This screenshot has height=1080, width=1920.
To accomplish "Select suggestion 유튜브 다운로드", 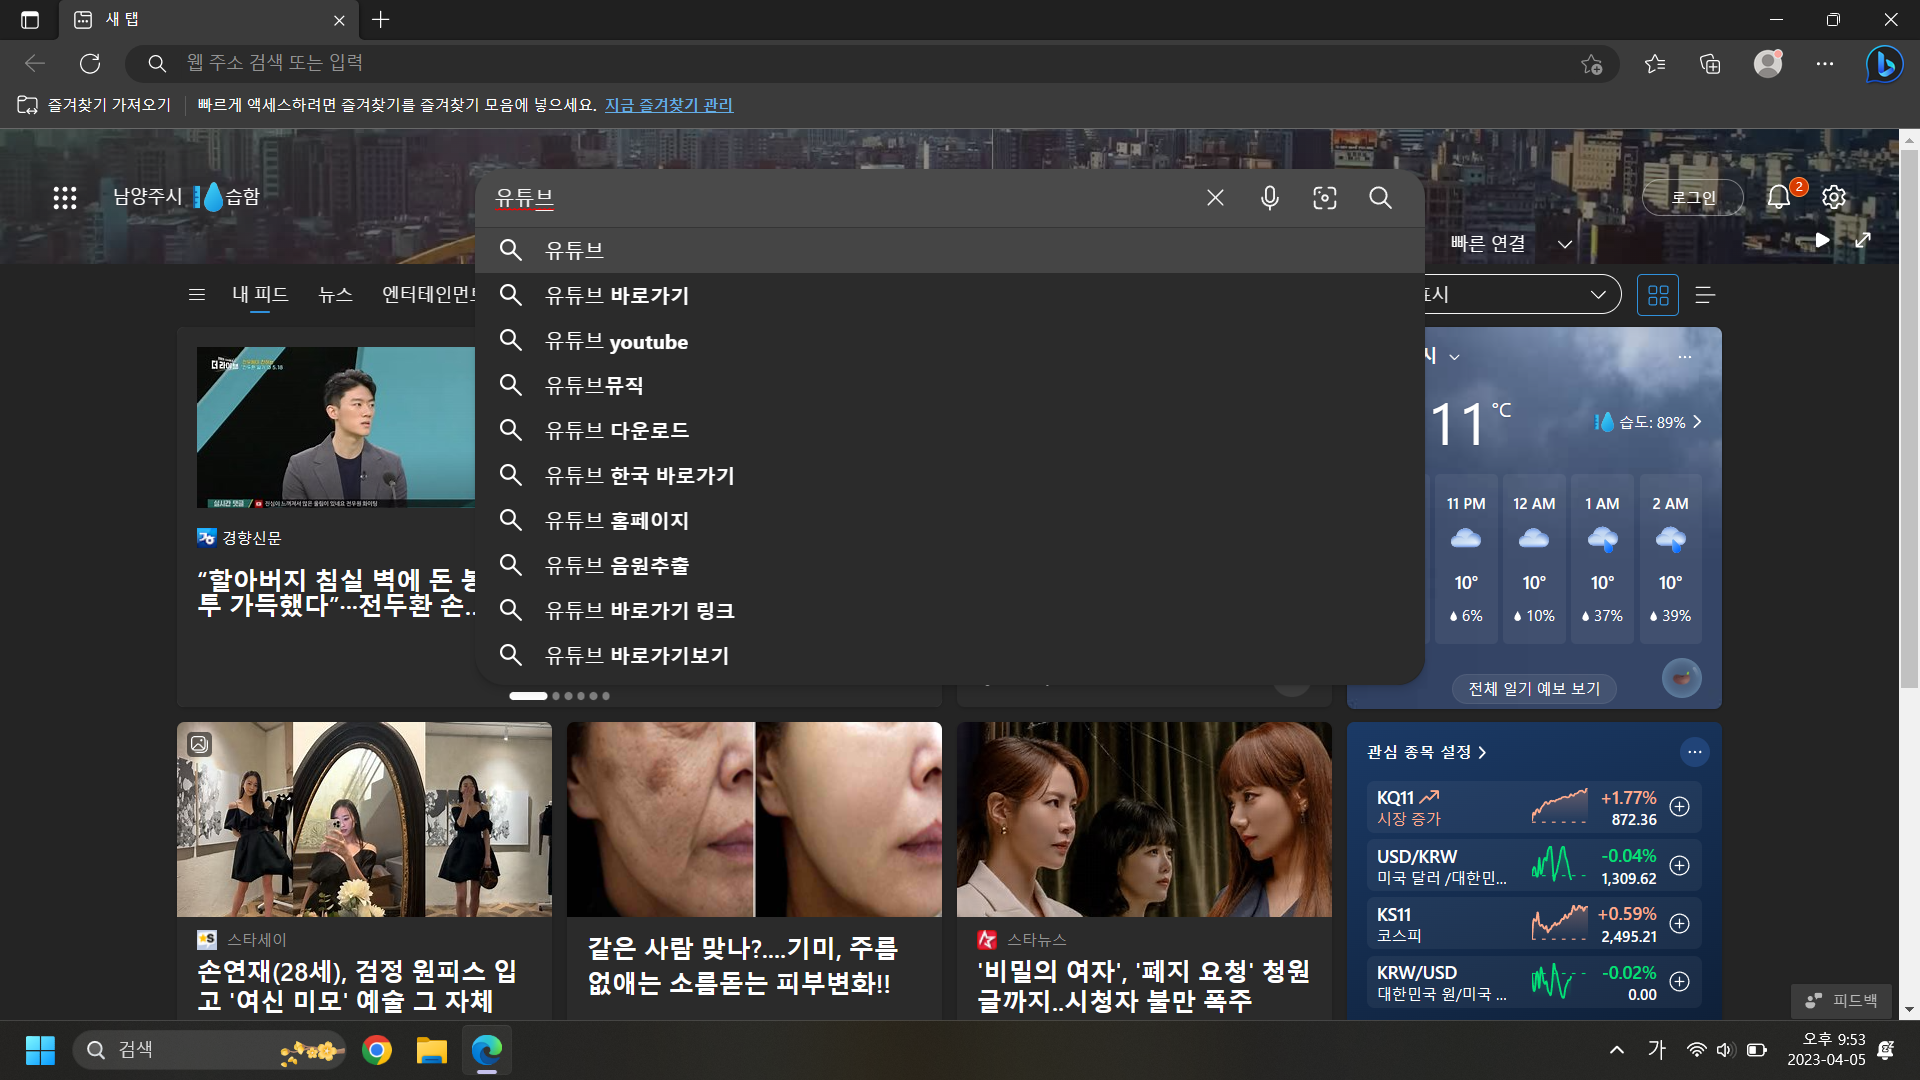I will tap(950, 431).
